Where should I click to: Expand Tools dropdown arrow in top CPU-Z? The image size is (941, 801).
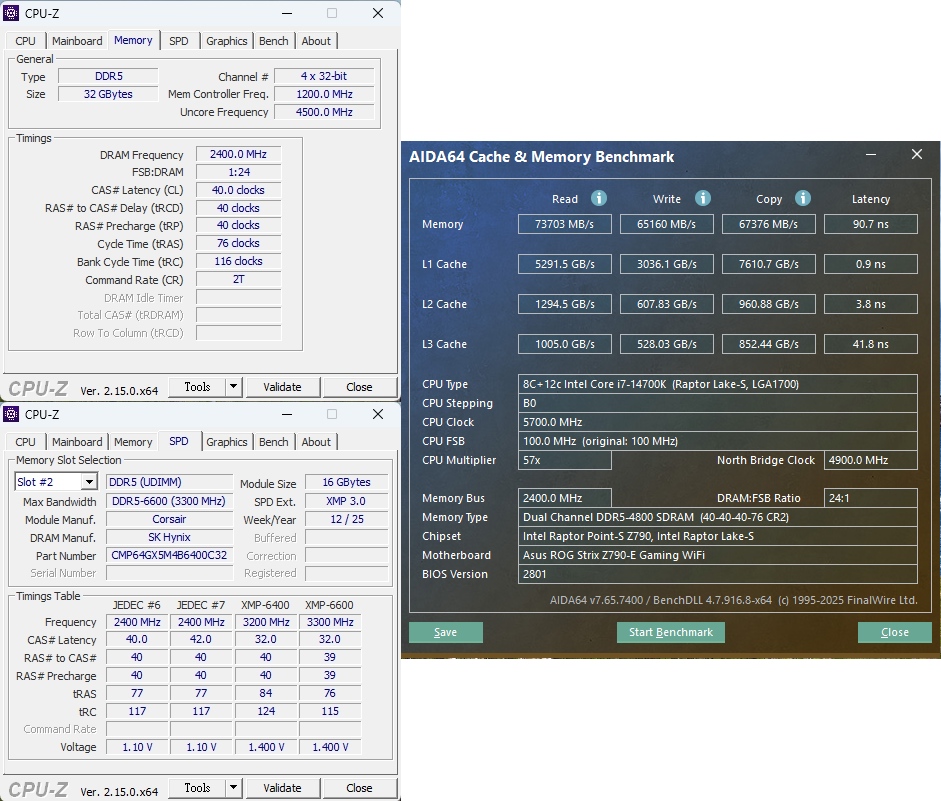point(233,387)
